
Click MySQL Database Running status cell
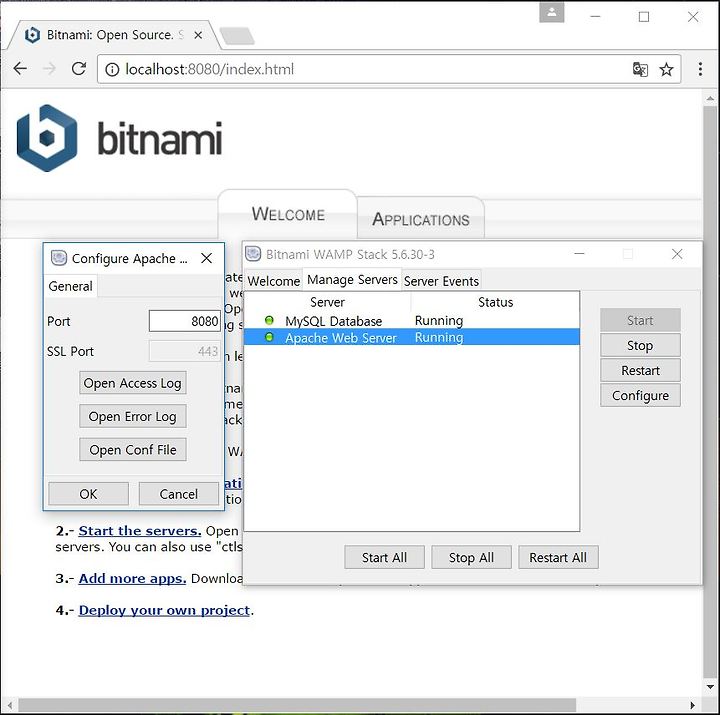click(x=439, y=321)
